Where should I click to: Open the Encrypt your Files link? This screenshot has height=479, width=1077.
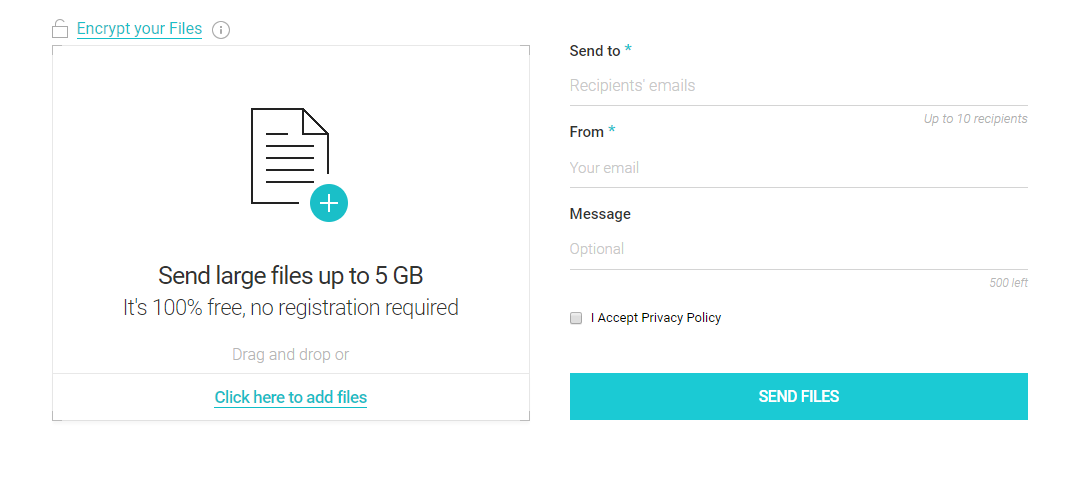click(139, 29)
